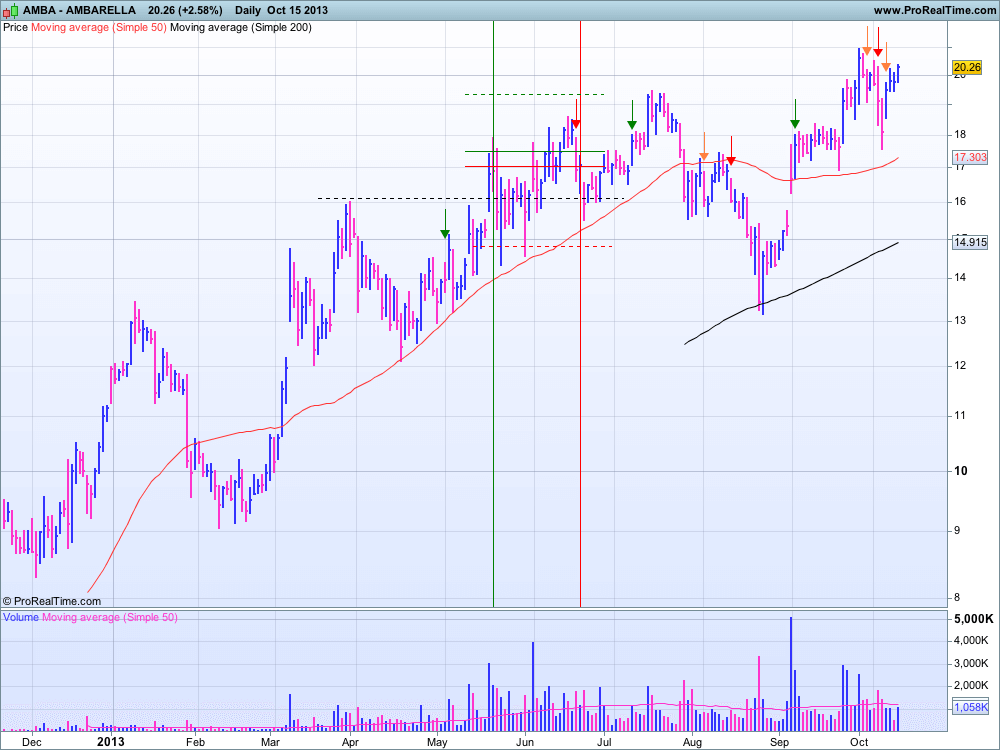The width and height of the screenshot is (1000, 750).
Task: Open the www.ProRealTime.com link
Action: coord(934,10)
